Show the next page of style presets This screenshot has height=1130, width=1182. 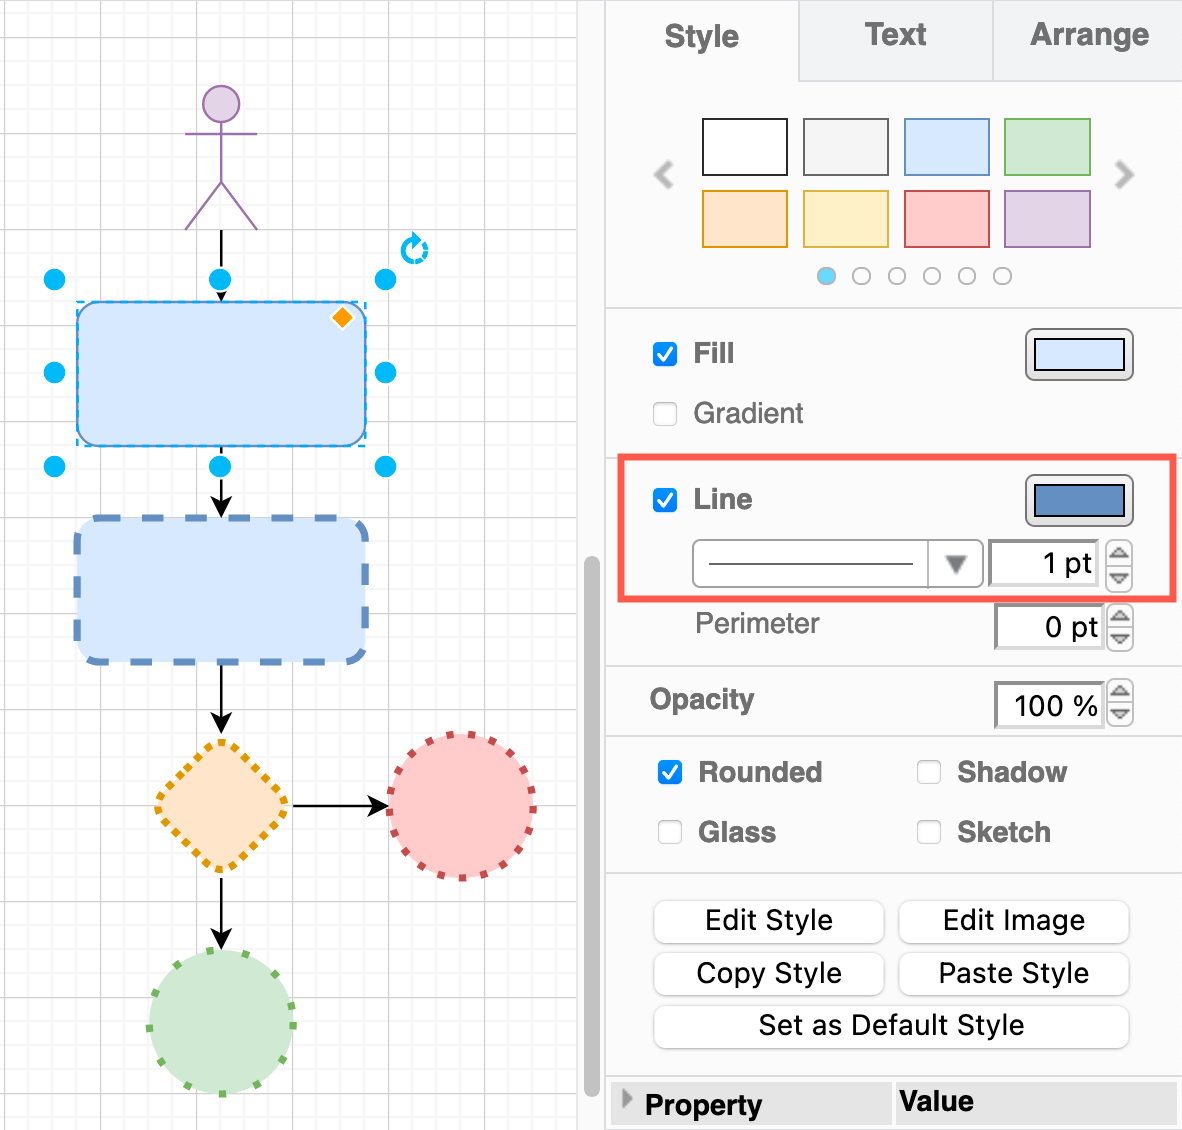pos(1124,175)
